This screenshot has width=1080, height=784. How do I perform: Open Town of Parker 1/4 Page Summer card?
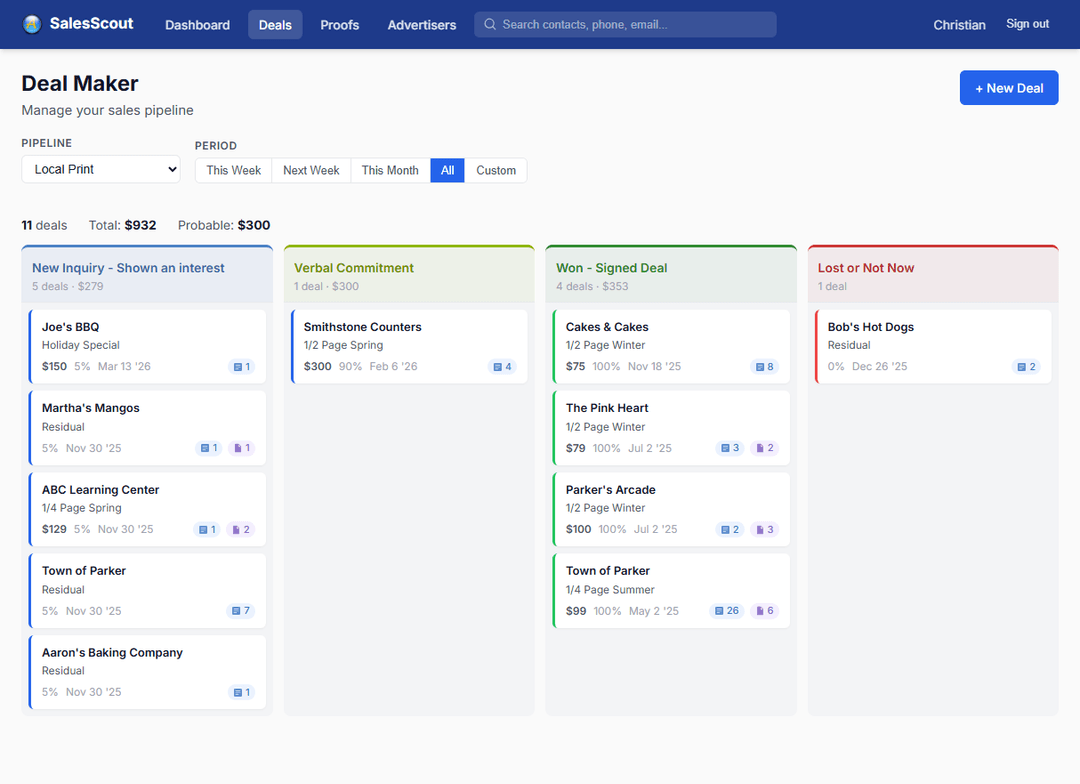tap(672, 590)
